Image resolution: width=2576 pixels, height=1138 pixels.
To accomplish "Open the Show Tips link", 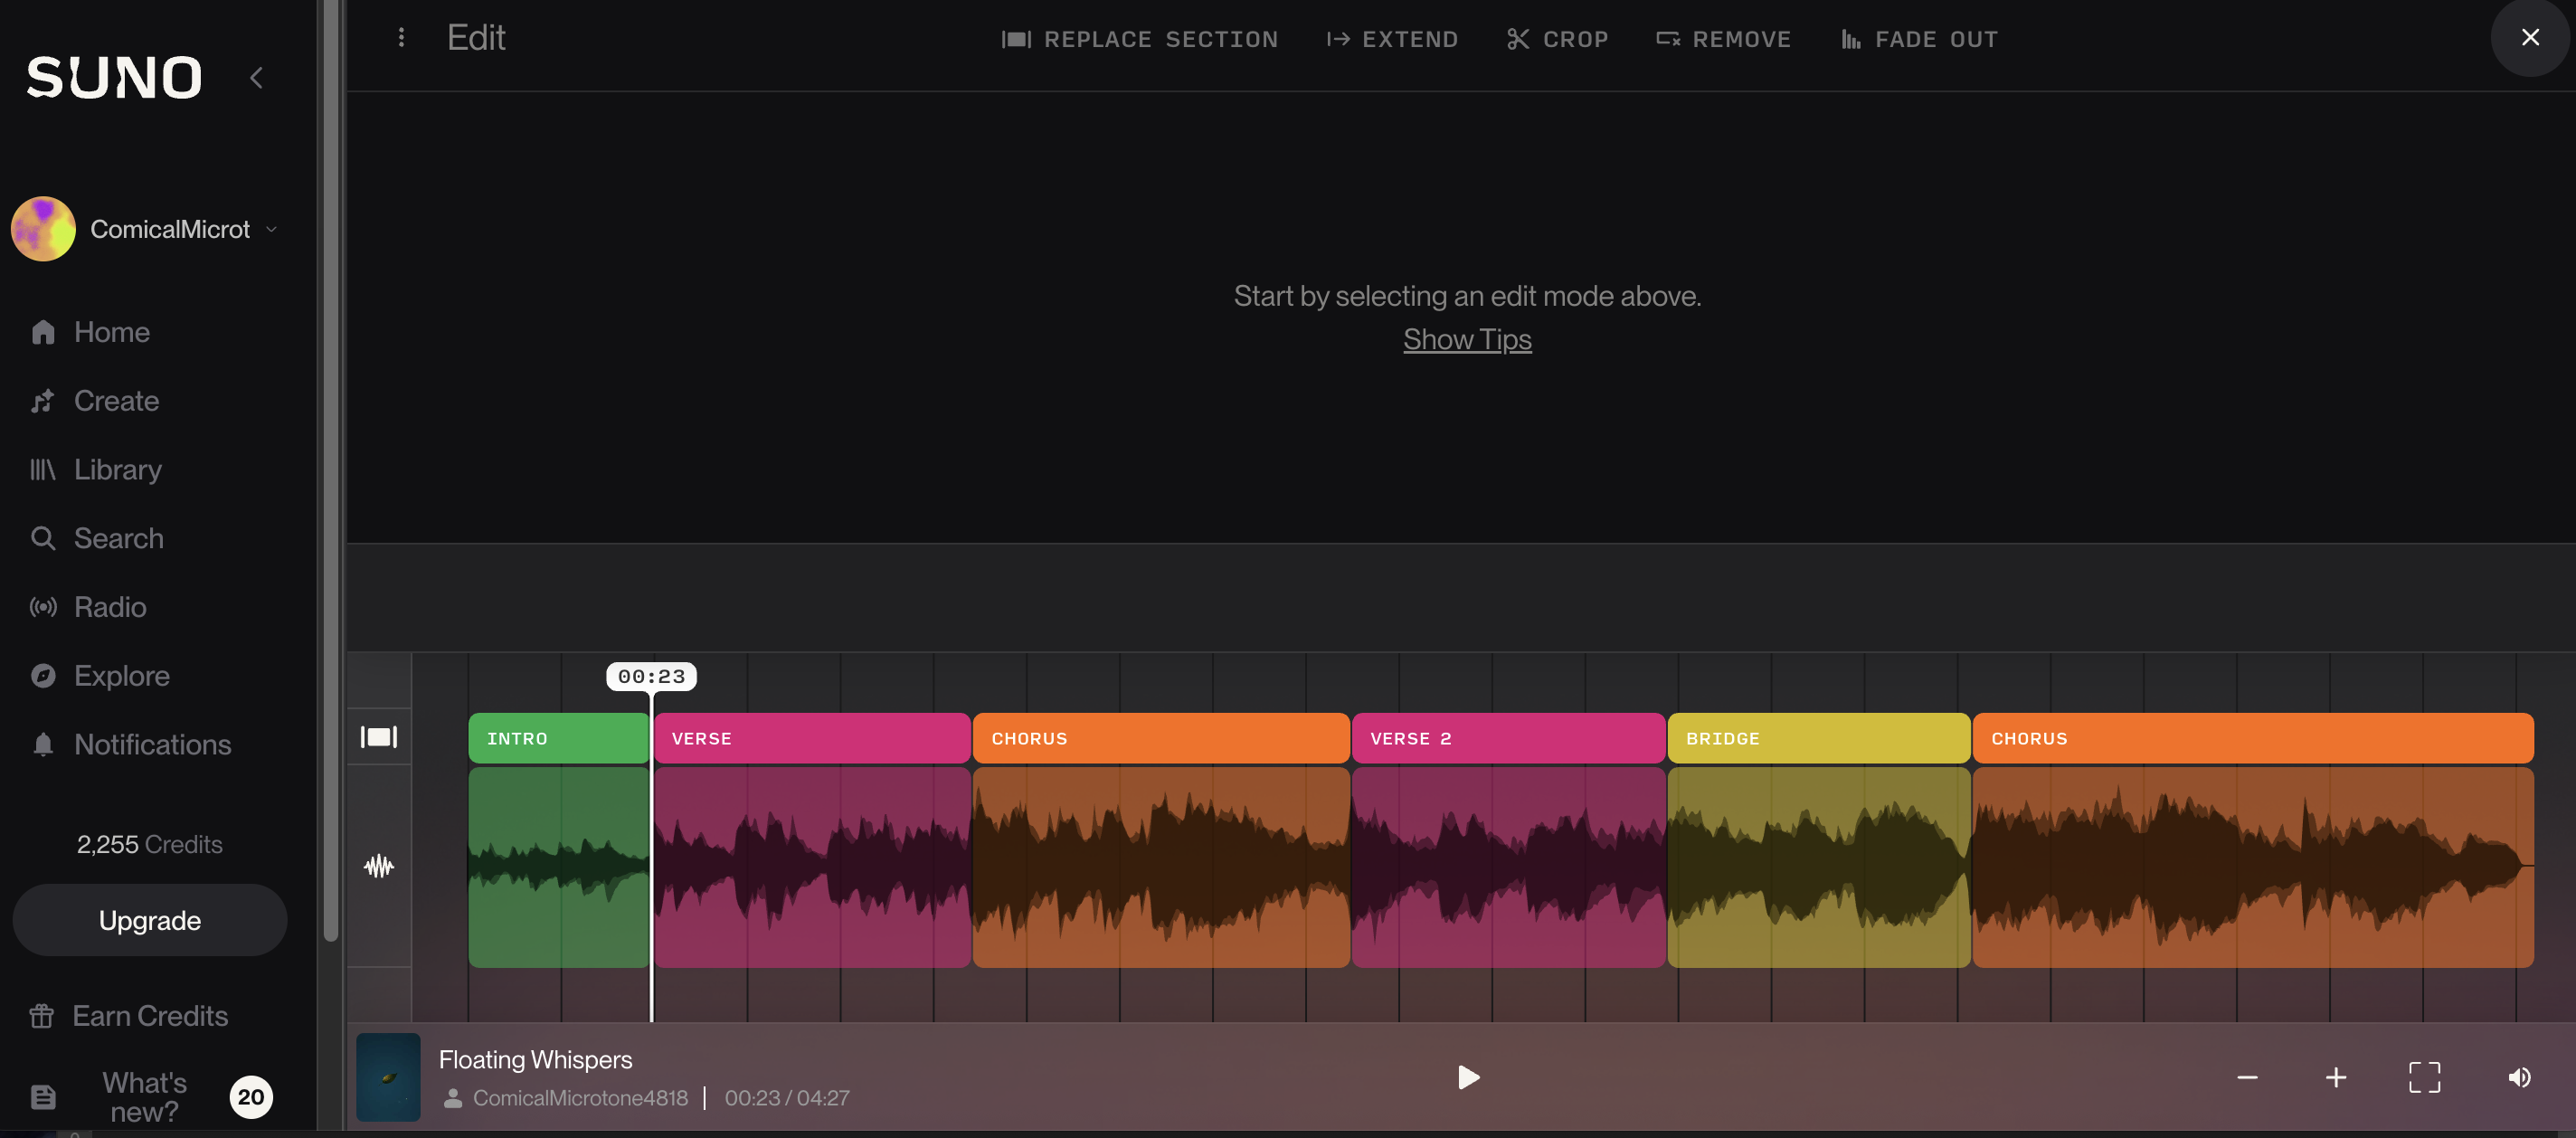I will tap(1466, 340).
